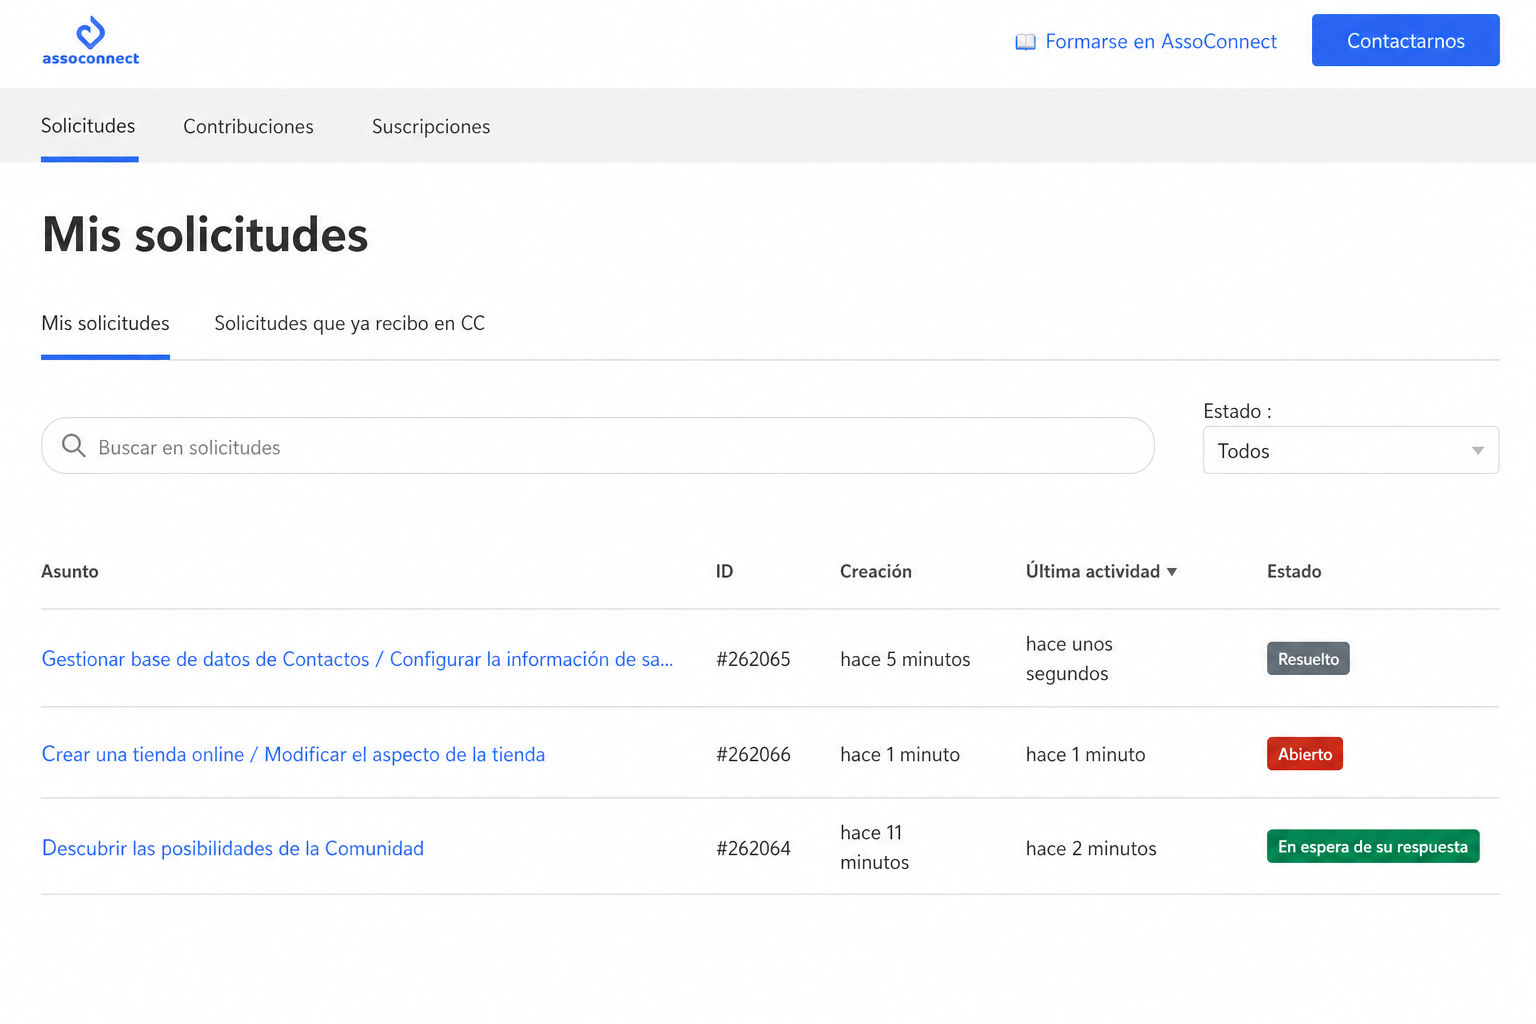The image size is (1536, 1024).
Task: Switch to the Contribuciones tab
Action: pos(248,127)
